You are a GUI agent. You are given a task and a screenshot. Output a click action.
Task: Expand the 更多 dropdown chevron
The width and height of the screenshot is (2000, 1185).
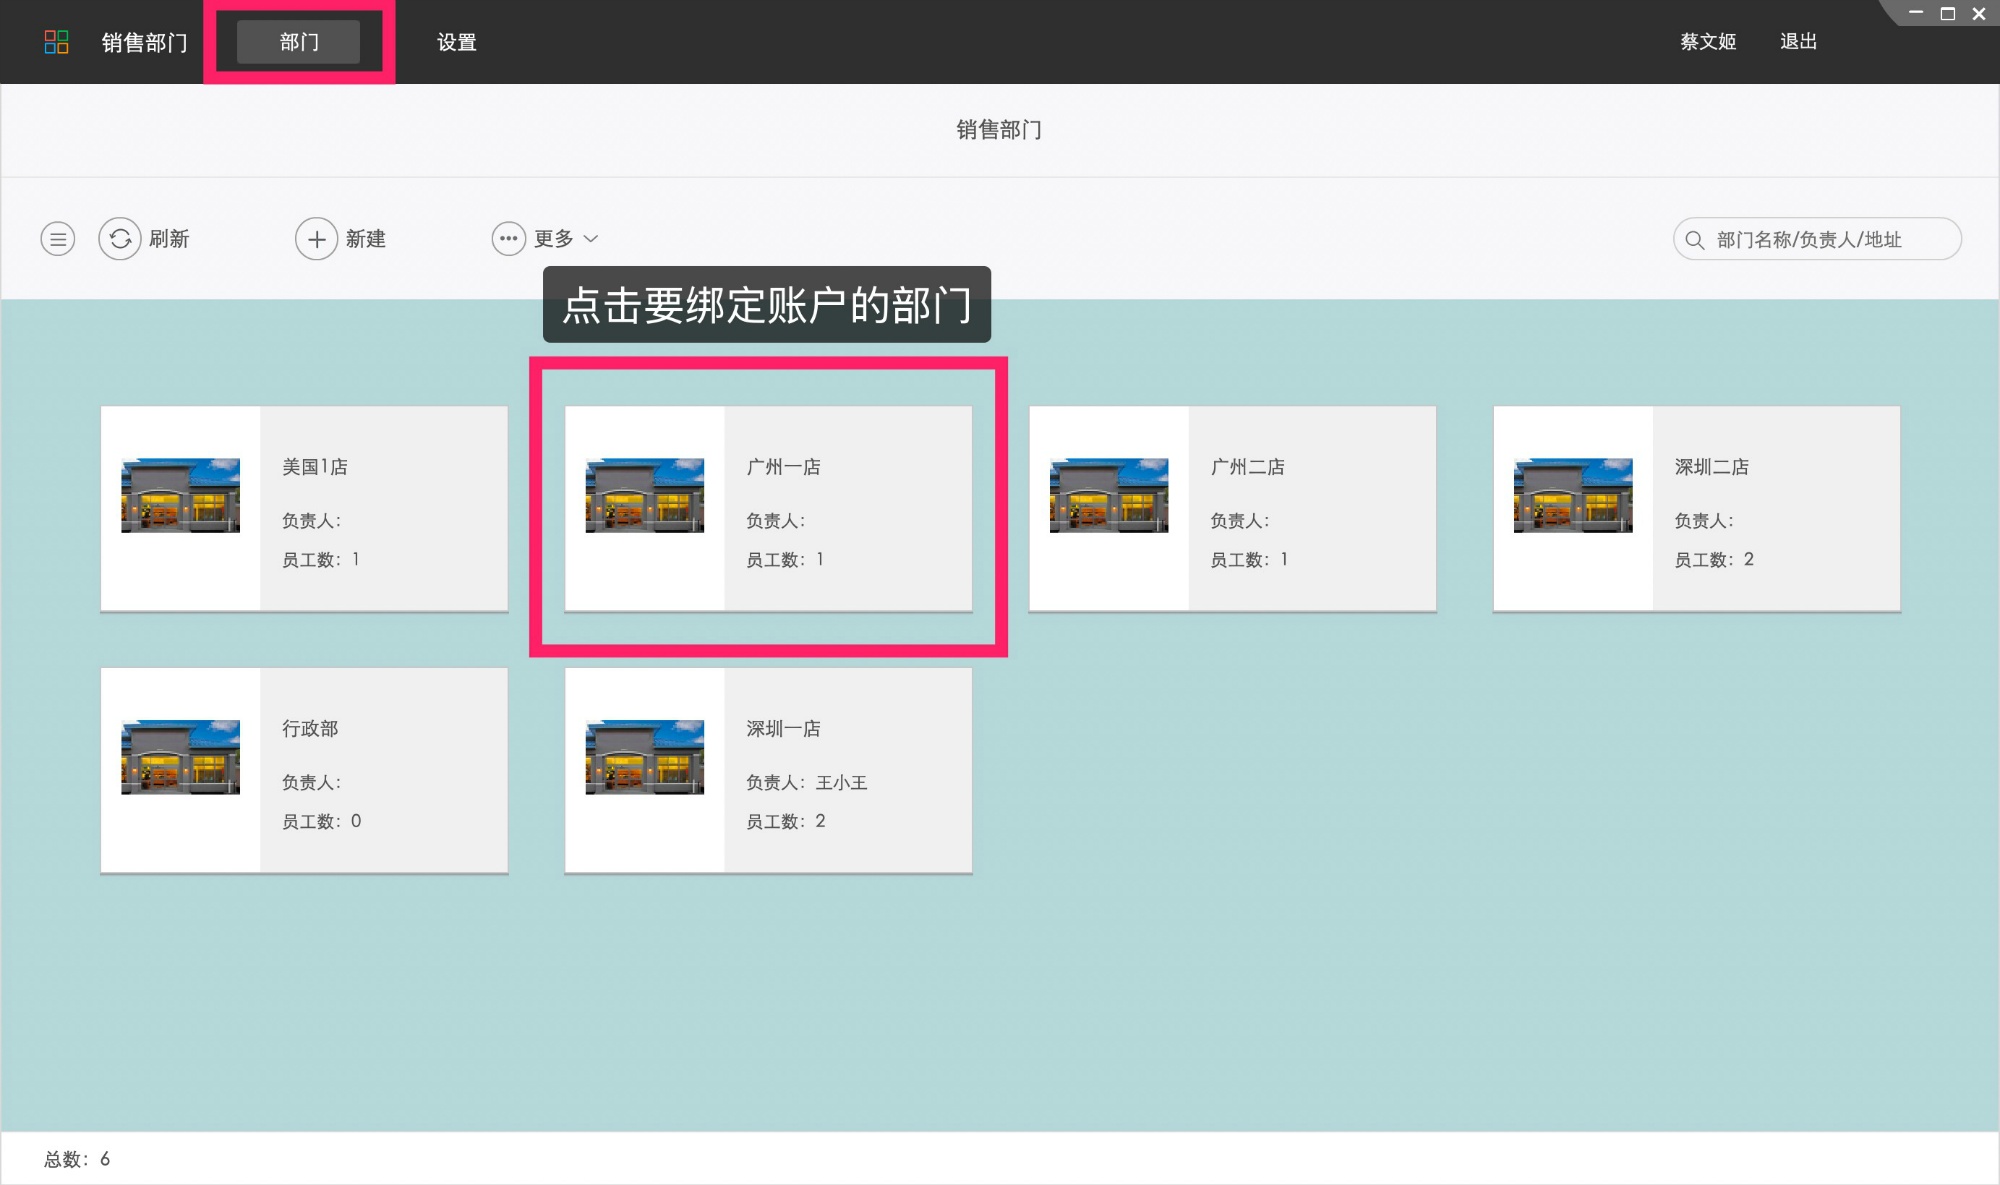coord(591,239)
